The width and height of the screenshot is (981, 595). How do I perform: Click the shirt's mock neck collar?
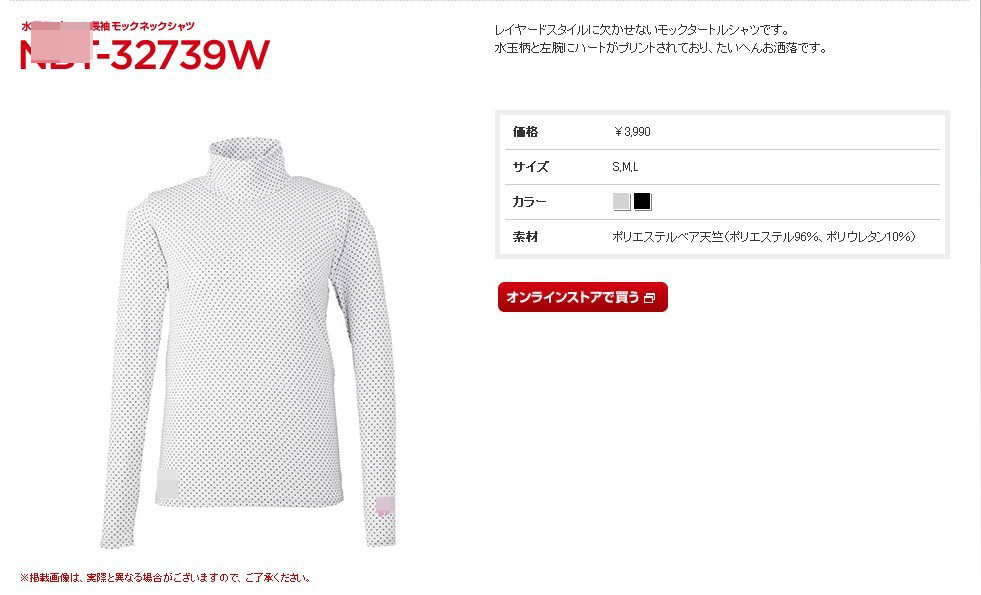246,164
